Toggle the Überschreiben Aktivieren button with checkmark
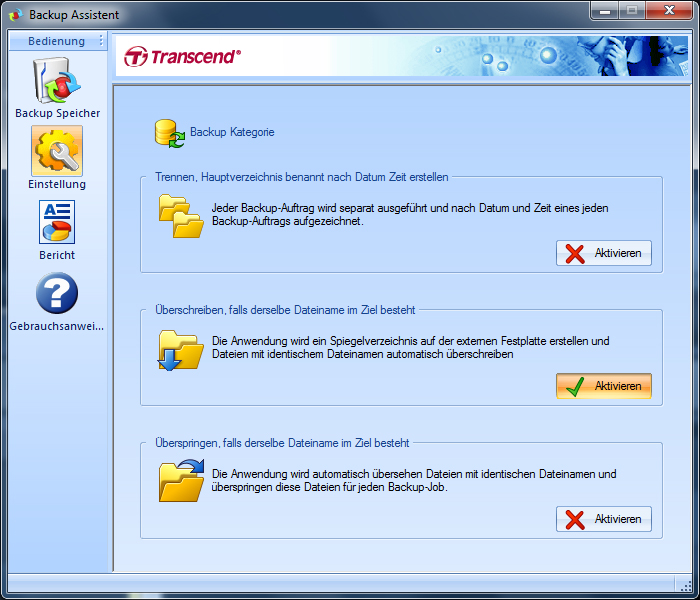Image resolution: width=700 pixels, height=600 pixels. (604, 386)
